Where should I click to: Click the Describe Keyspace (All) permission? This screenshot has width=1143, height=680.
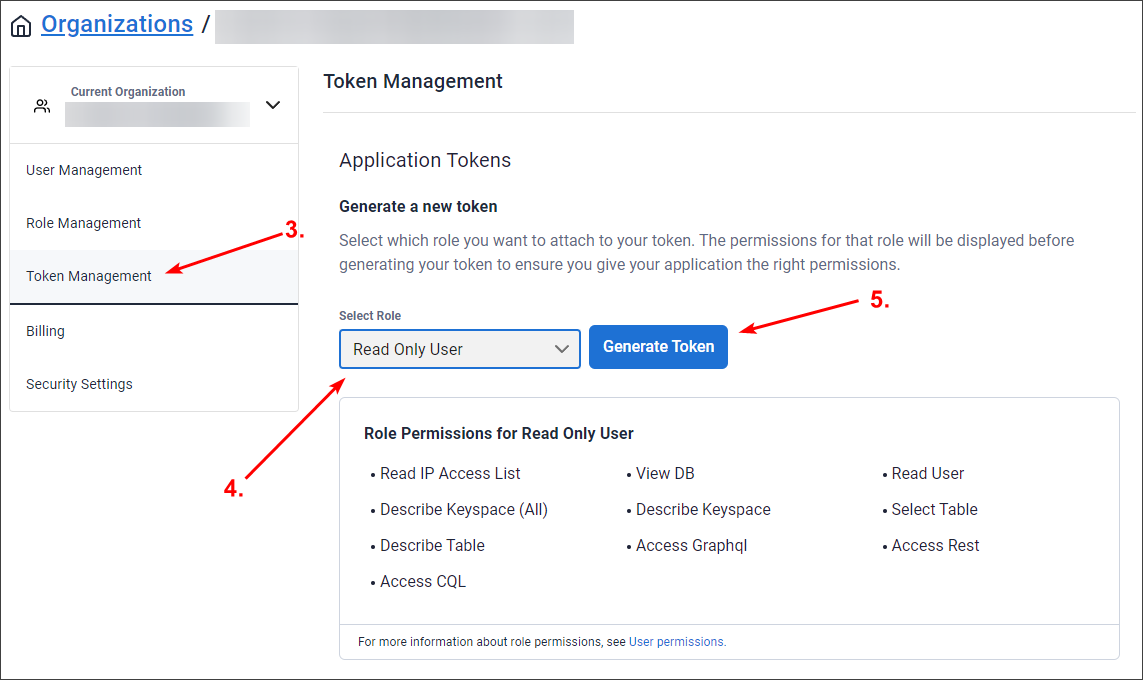tap(463, 509)
